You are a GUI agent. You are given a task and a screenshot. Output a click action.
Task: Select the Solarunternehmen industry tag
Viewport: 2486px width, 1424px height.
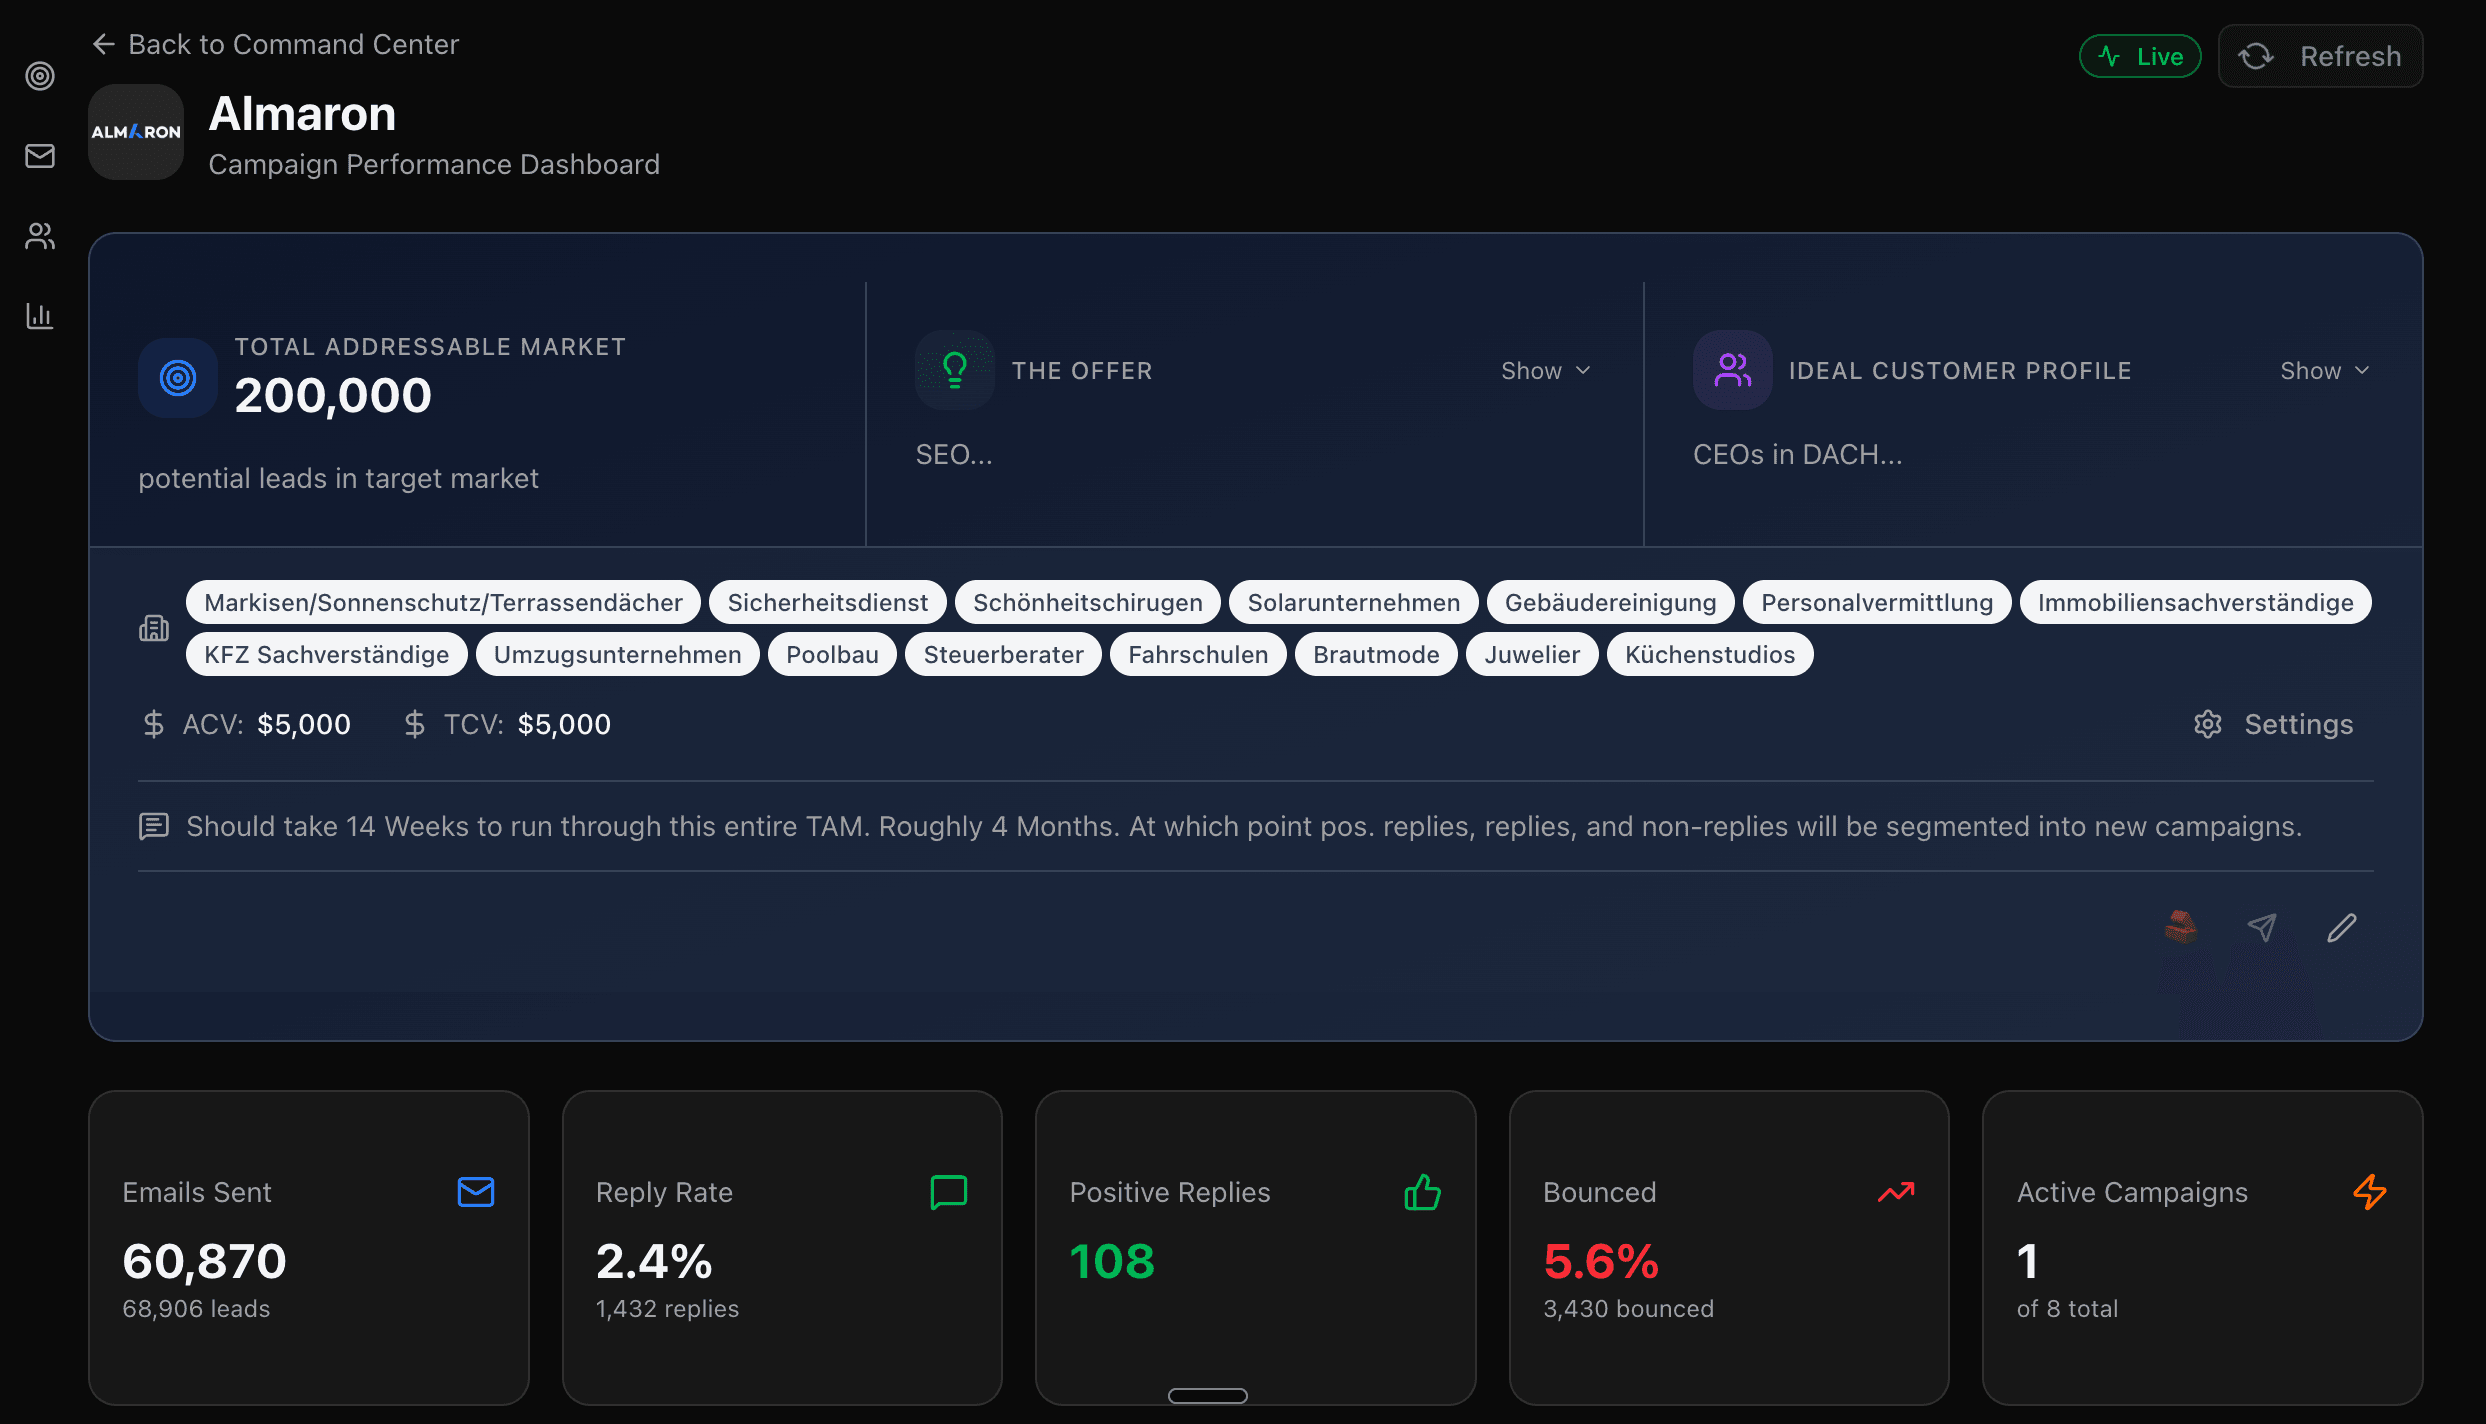(1354, 601)
